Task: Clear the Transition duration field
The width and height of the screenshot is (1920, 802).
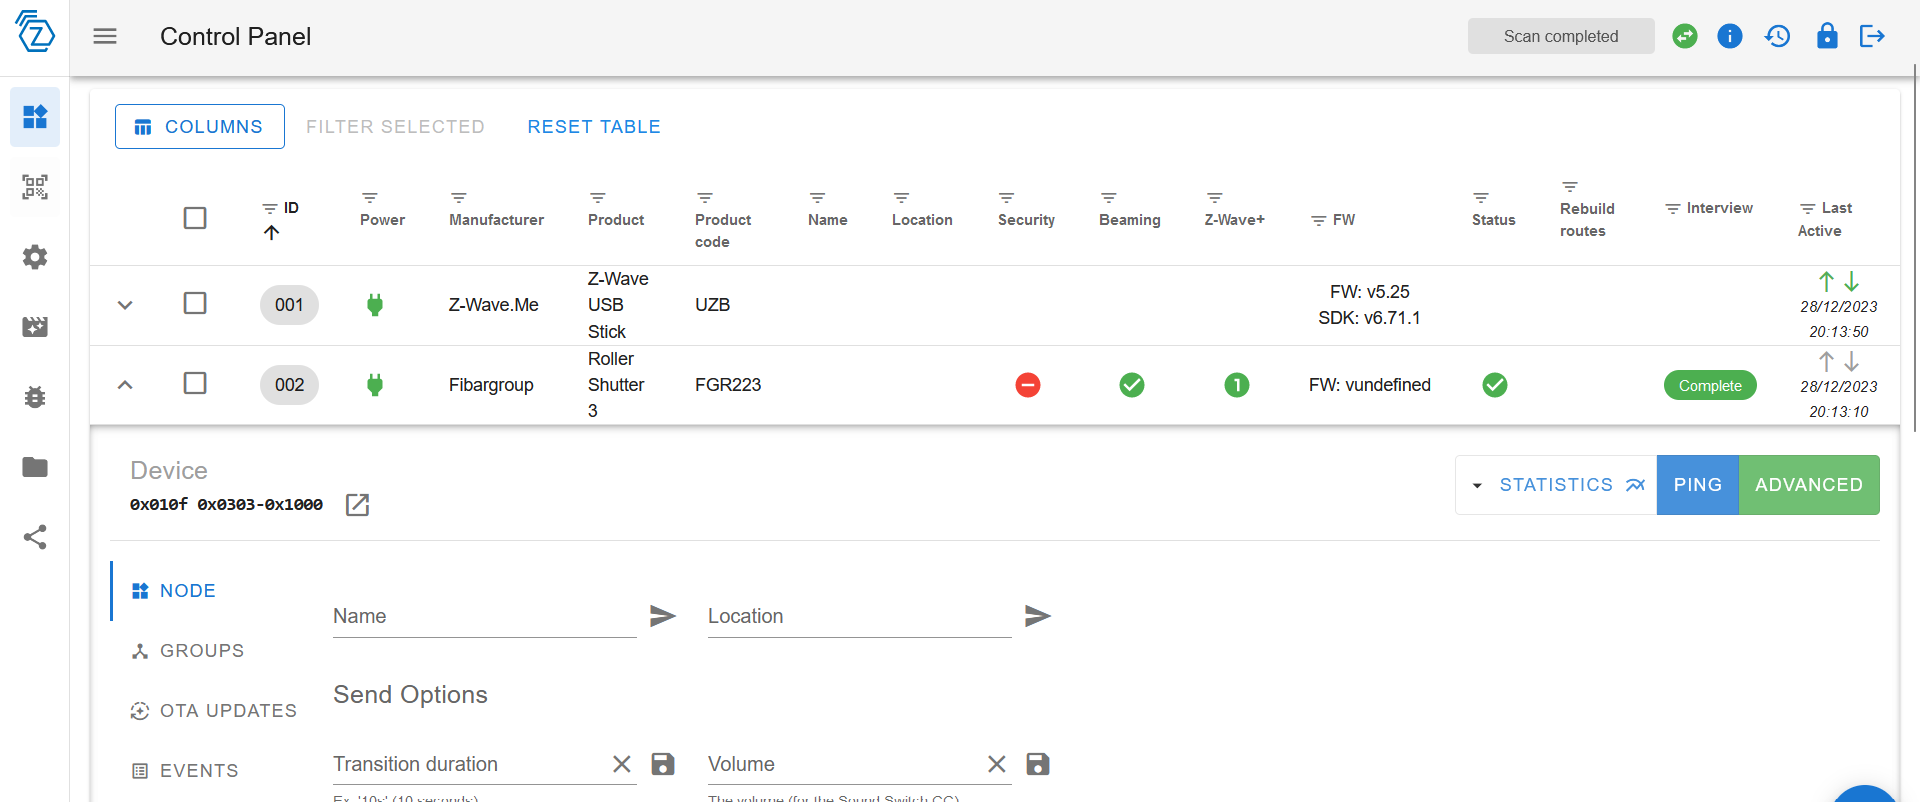Action: point(622,764)
